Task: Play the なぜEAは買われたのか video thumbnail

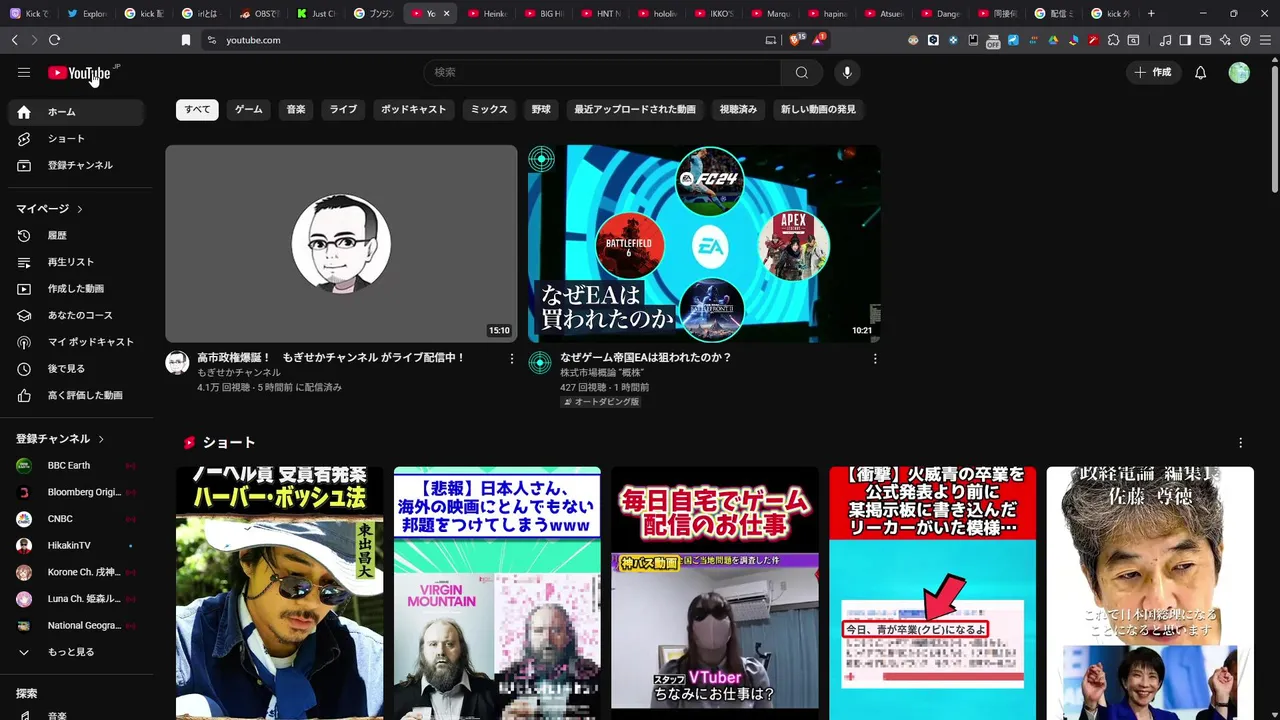Action: [x=704, y=244]
